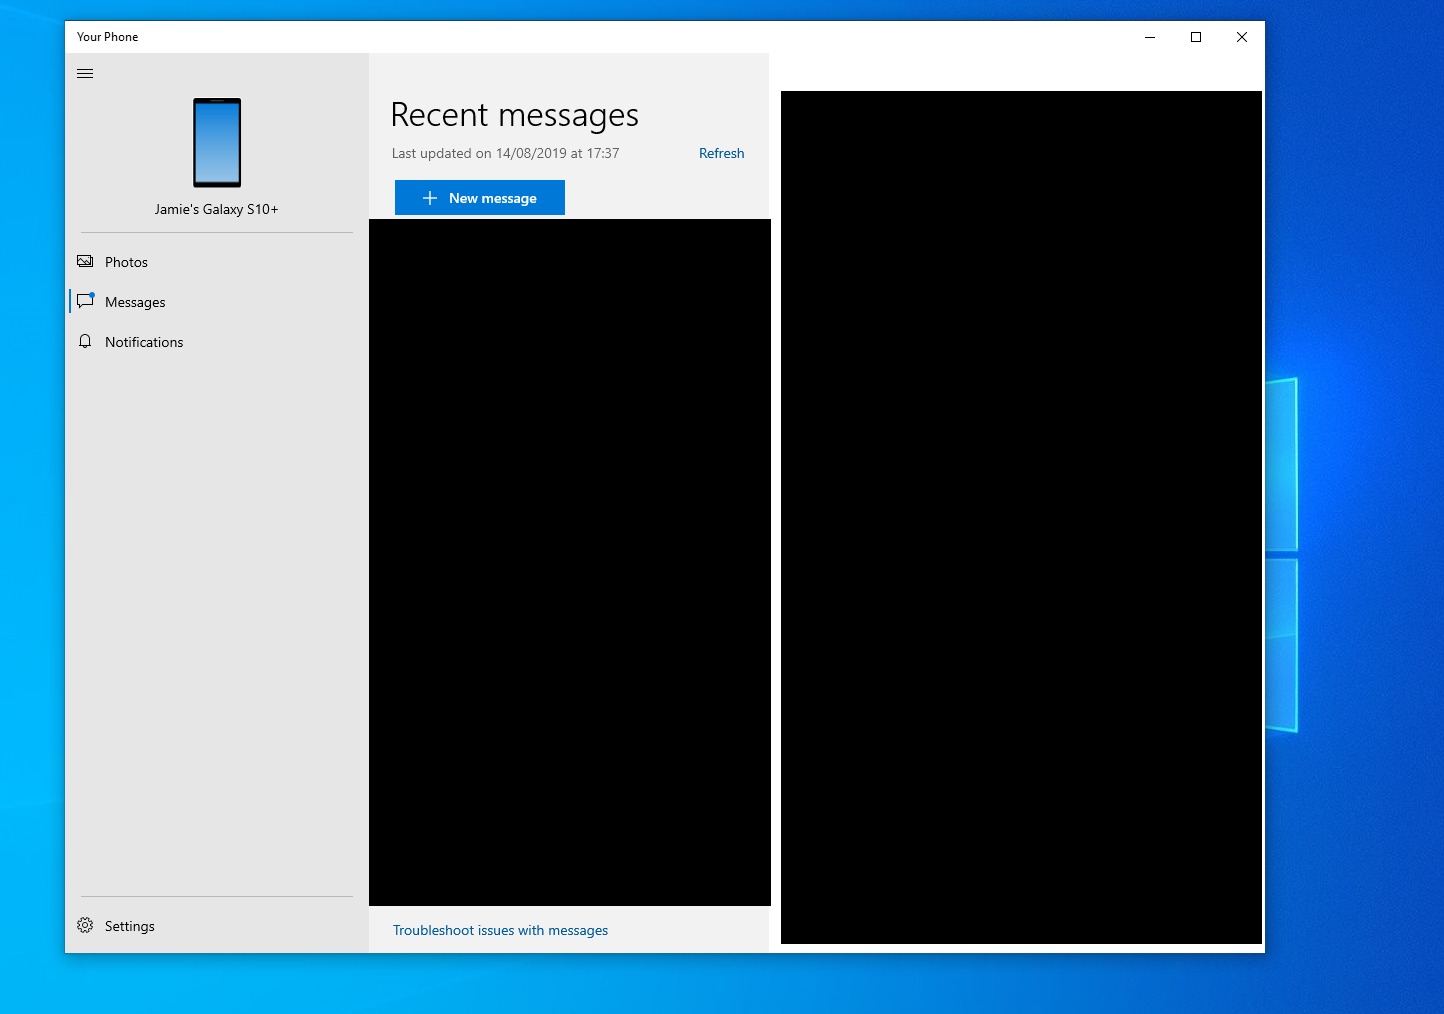The image size is (1444, 1014).
Task: Click the plus icon on New message
Action: [x=430, y=198]
